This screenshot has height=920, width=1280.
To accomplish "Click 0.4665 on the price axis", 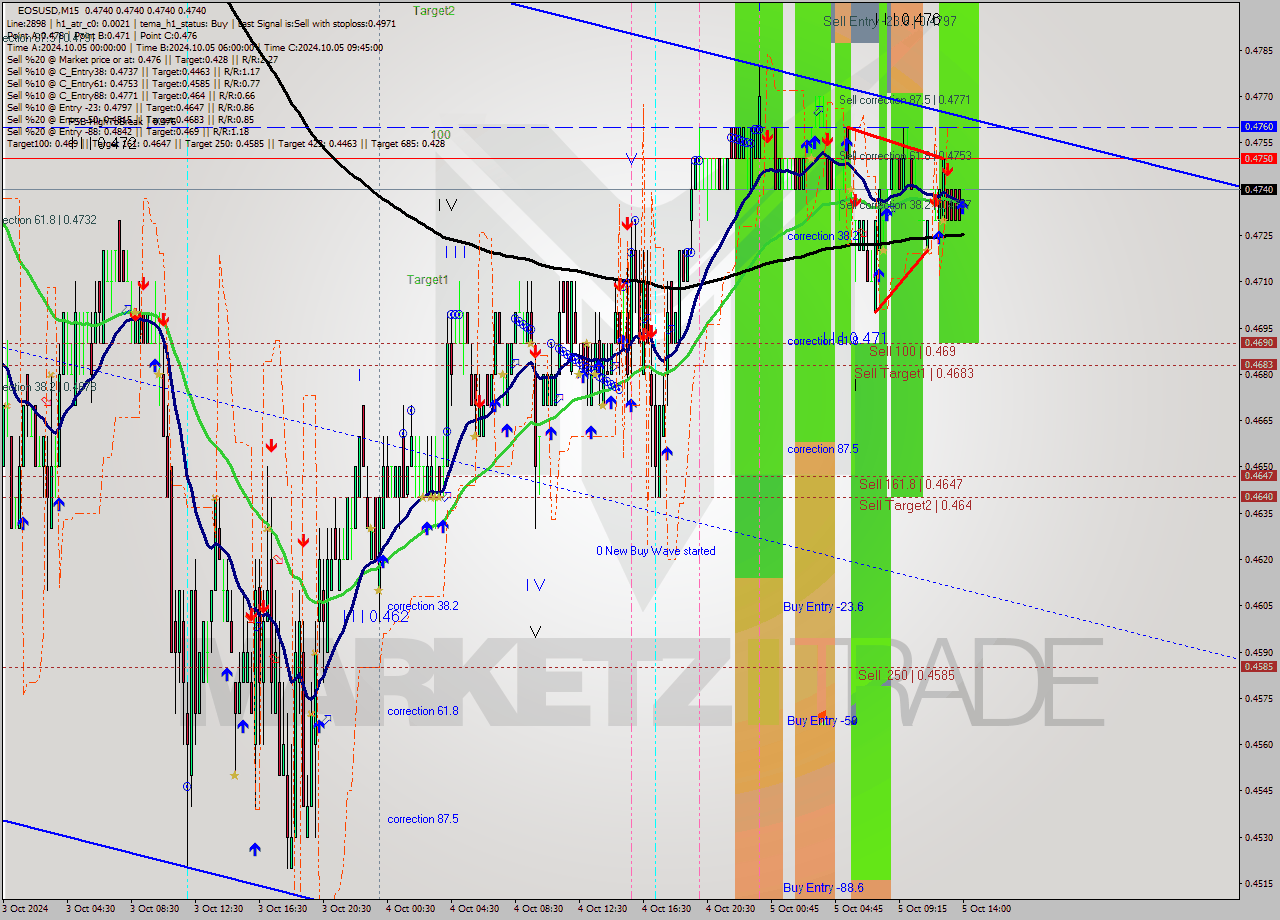I will 1258,420.
